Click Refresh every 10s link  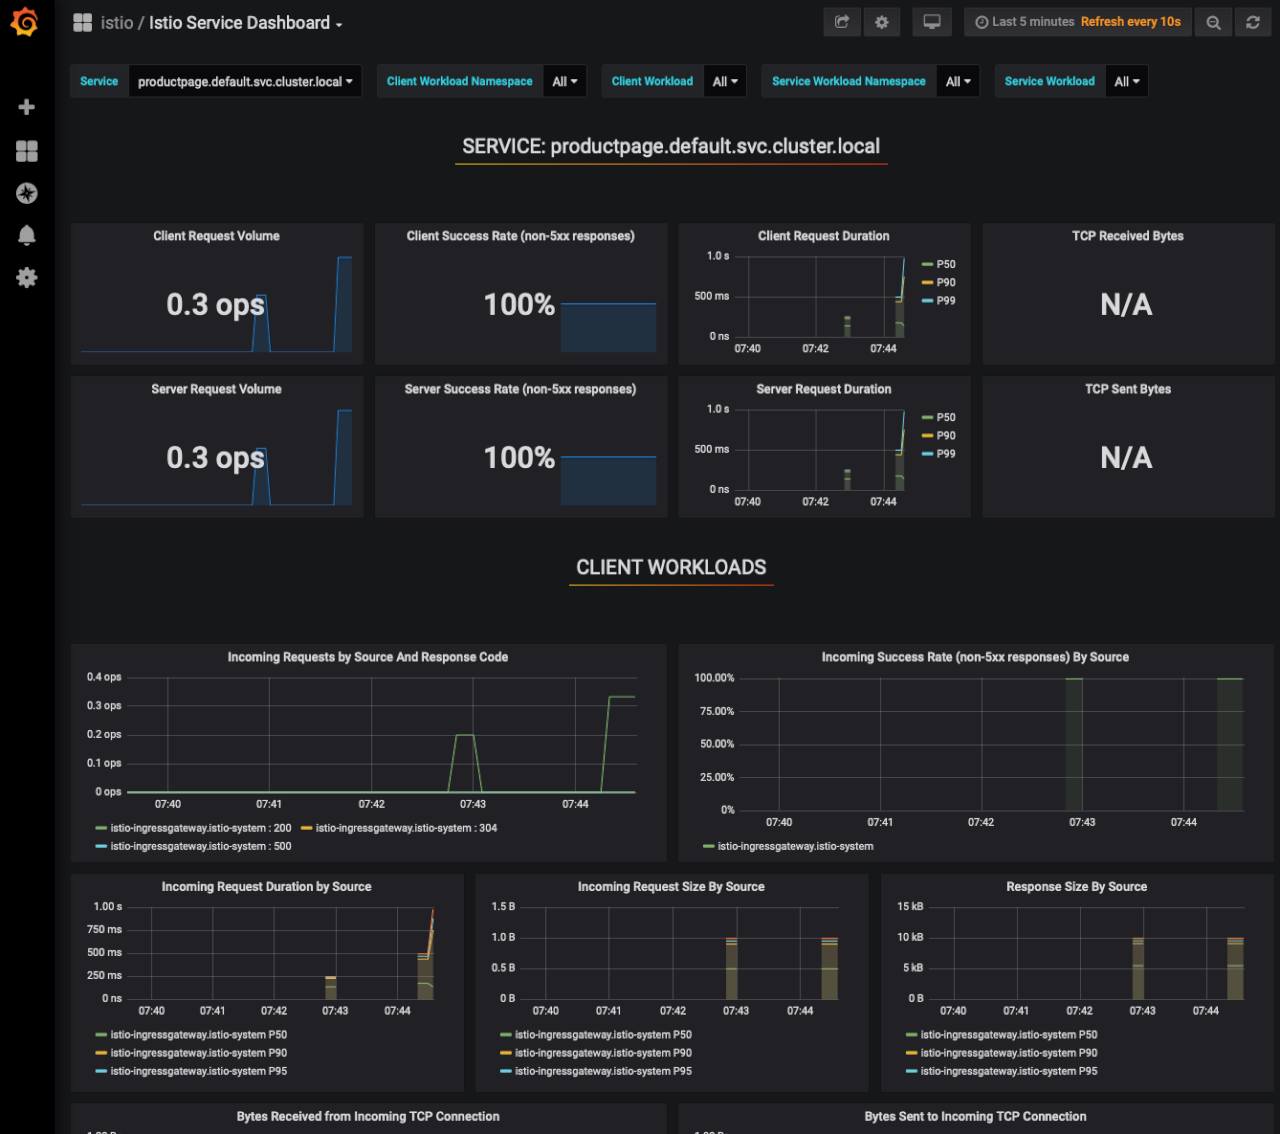pos(1131,21)
